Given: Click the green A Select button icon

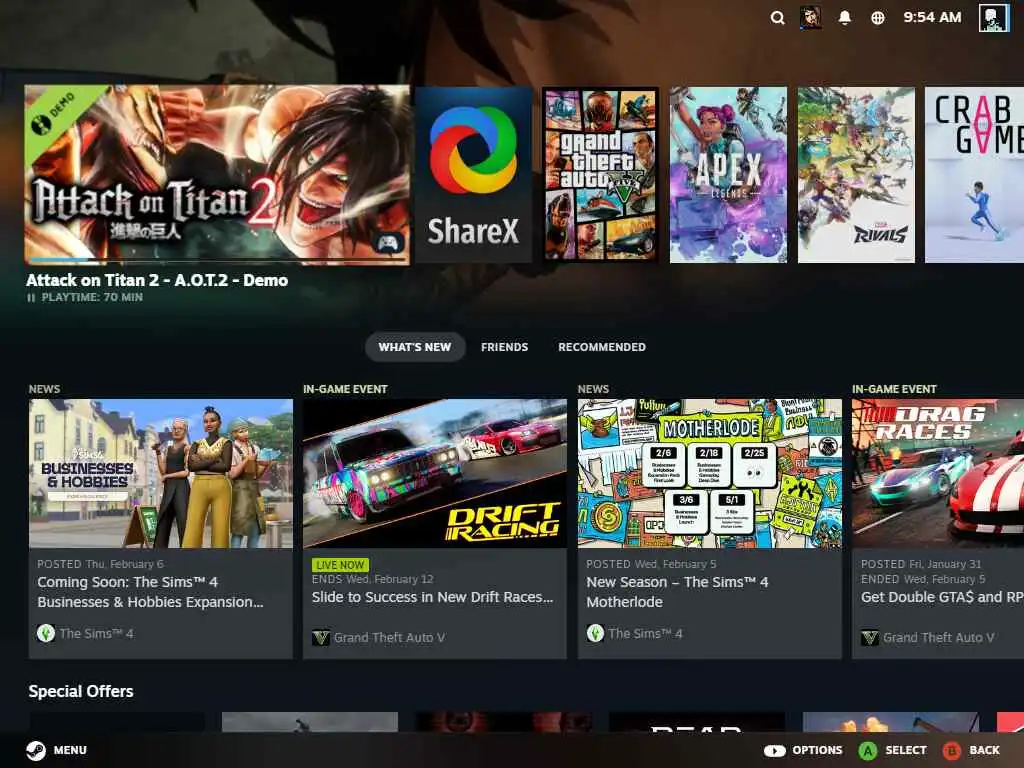Looking at the screenshot, I should pyautogui.click(x=868, y=751).
